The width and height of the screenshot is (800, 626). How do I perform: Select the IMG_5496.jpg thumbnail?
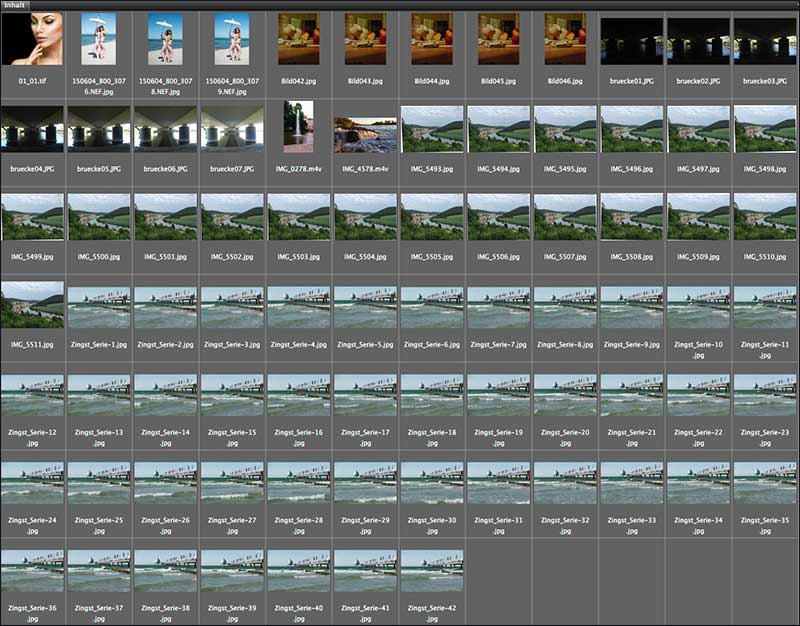click(632, 129)
